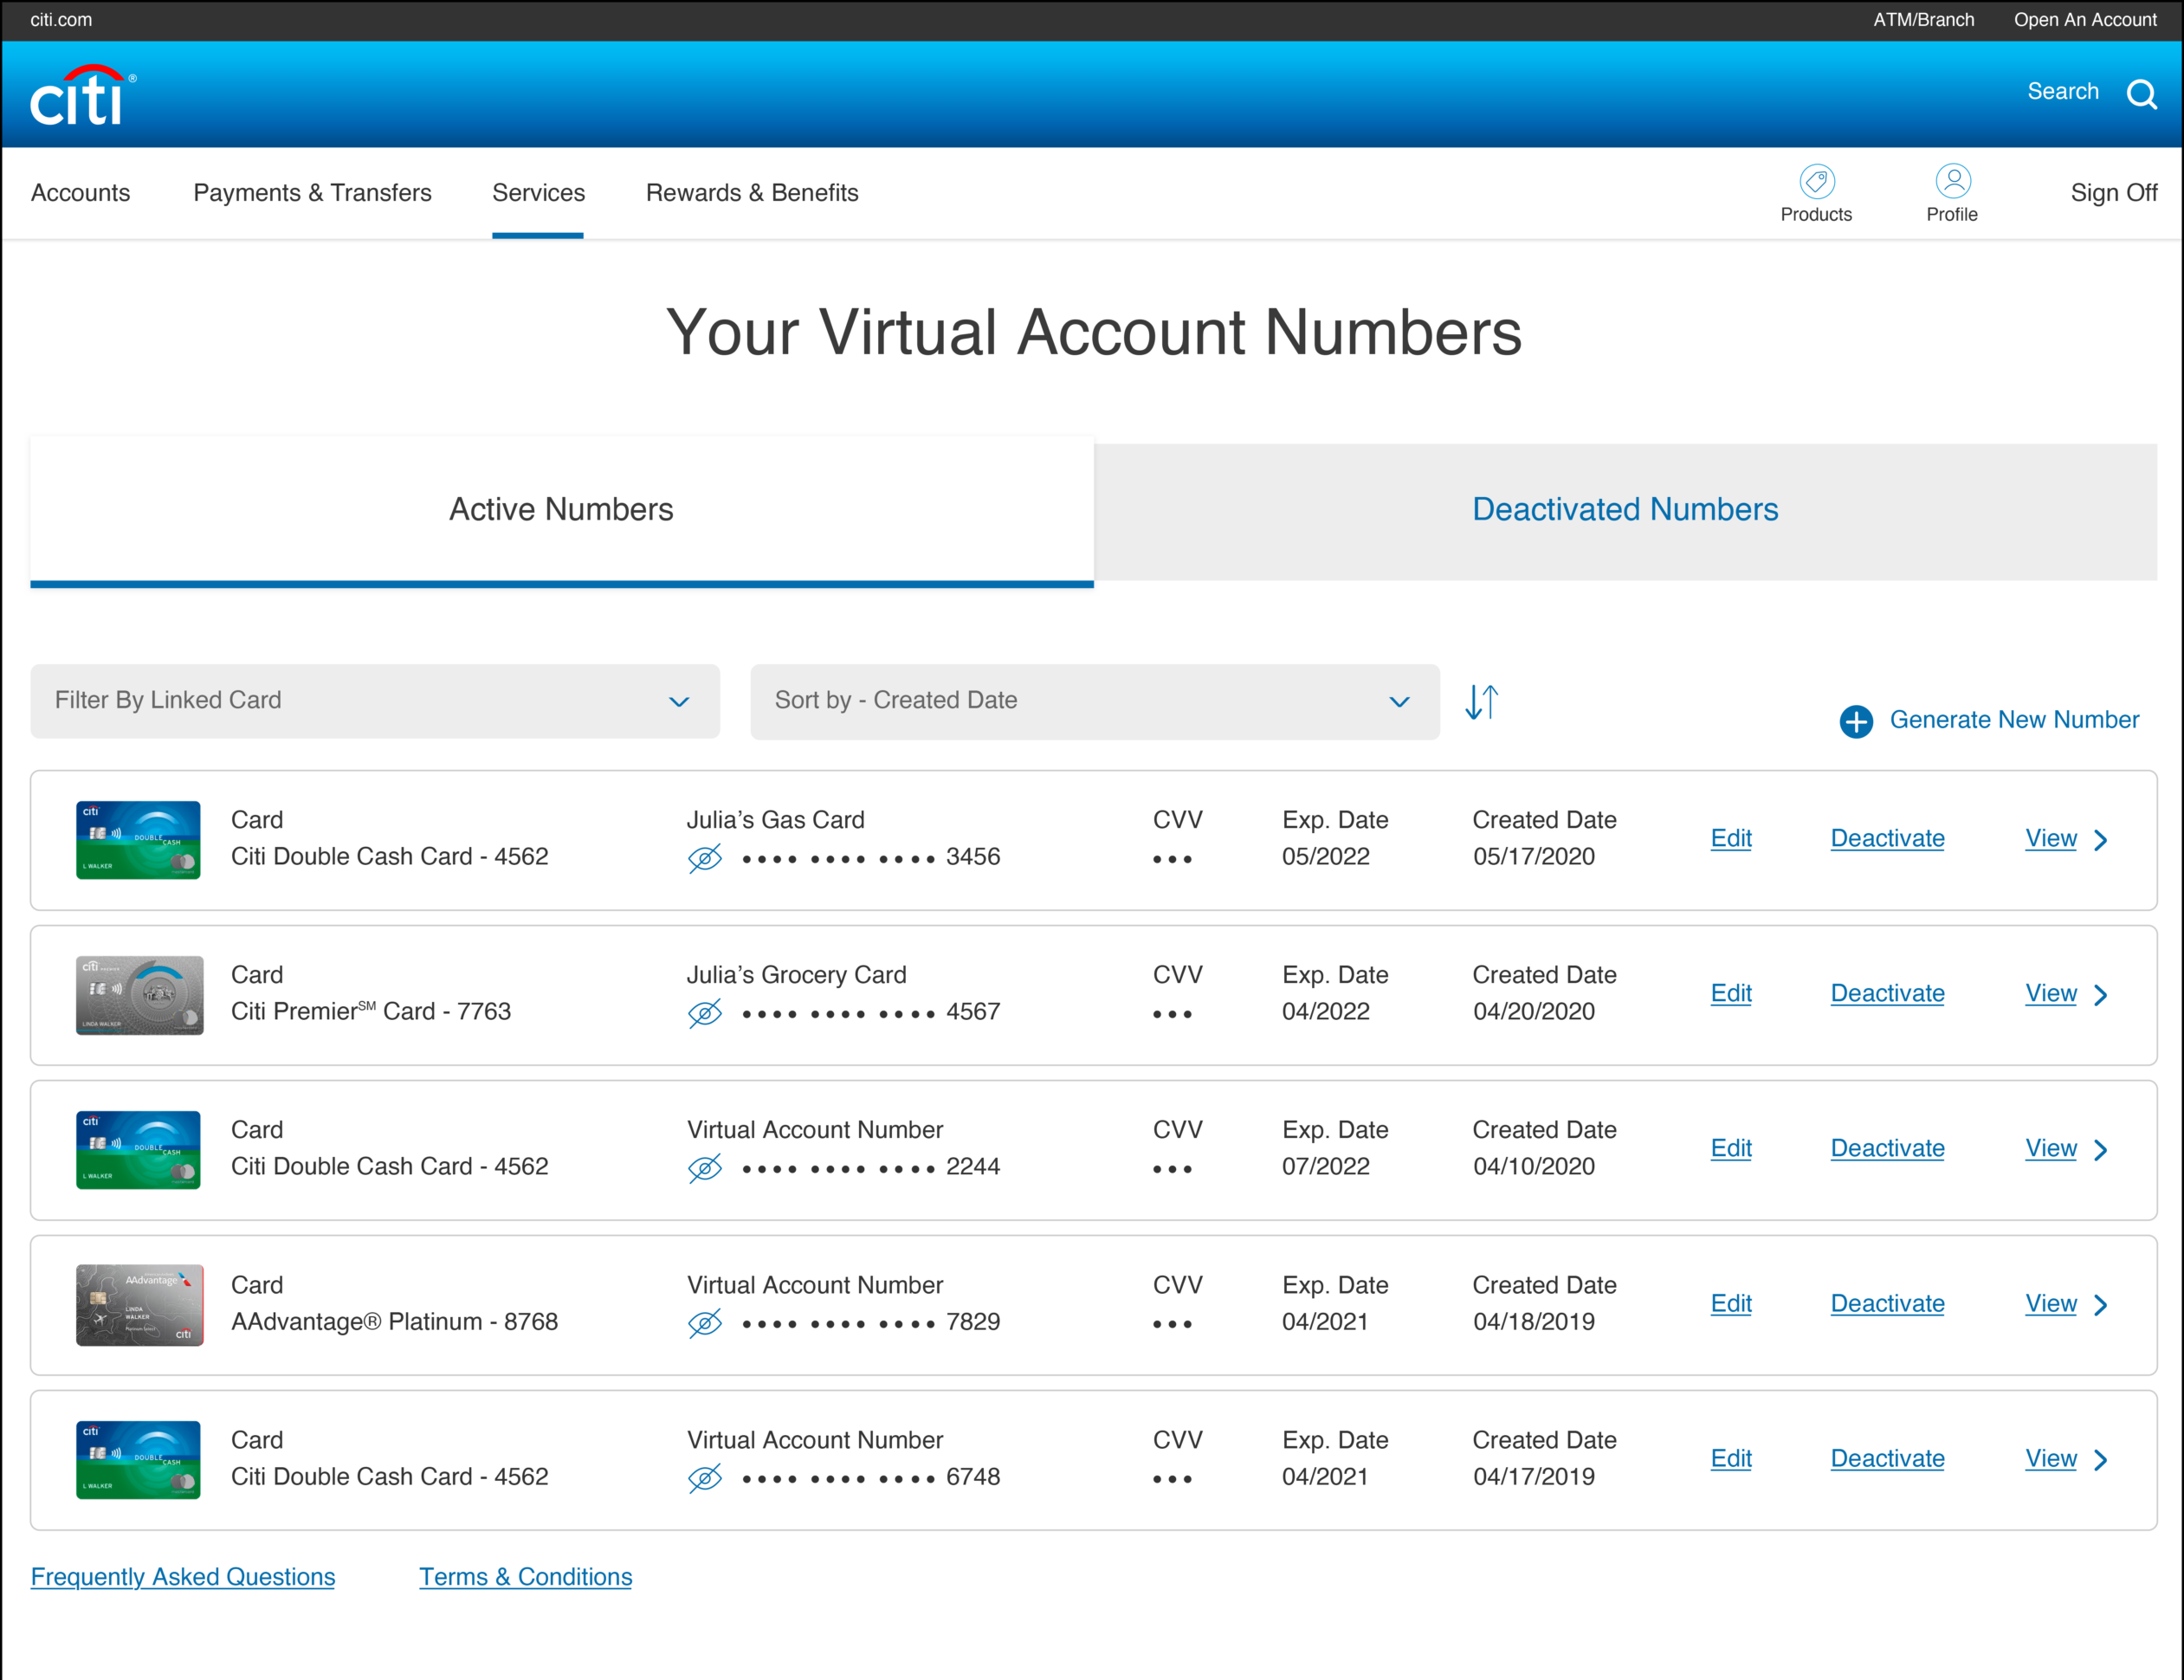Click the Citi Premier card thumbnail
This screenshot has height=1680, width=2184.
coord(139,995)
